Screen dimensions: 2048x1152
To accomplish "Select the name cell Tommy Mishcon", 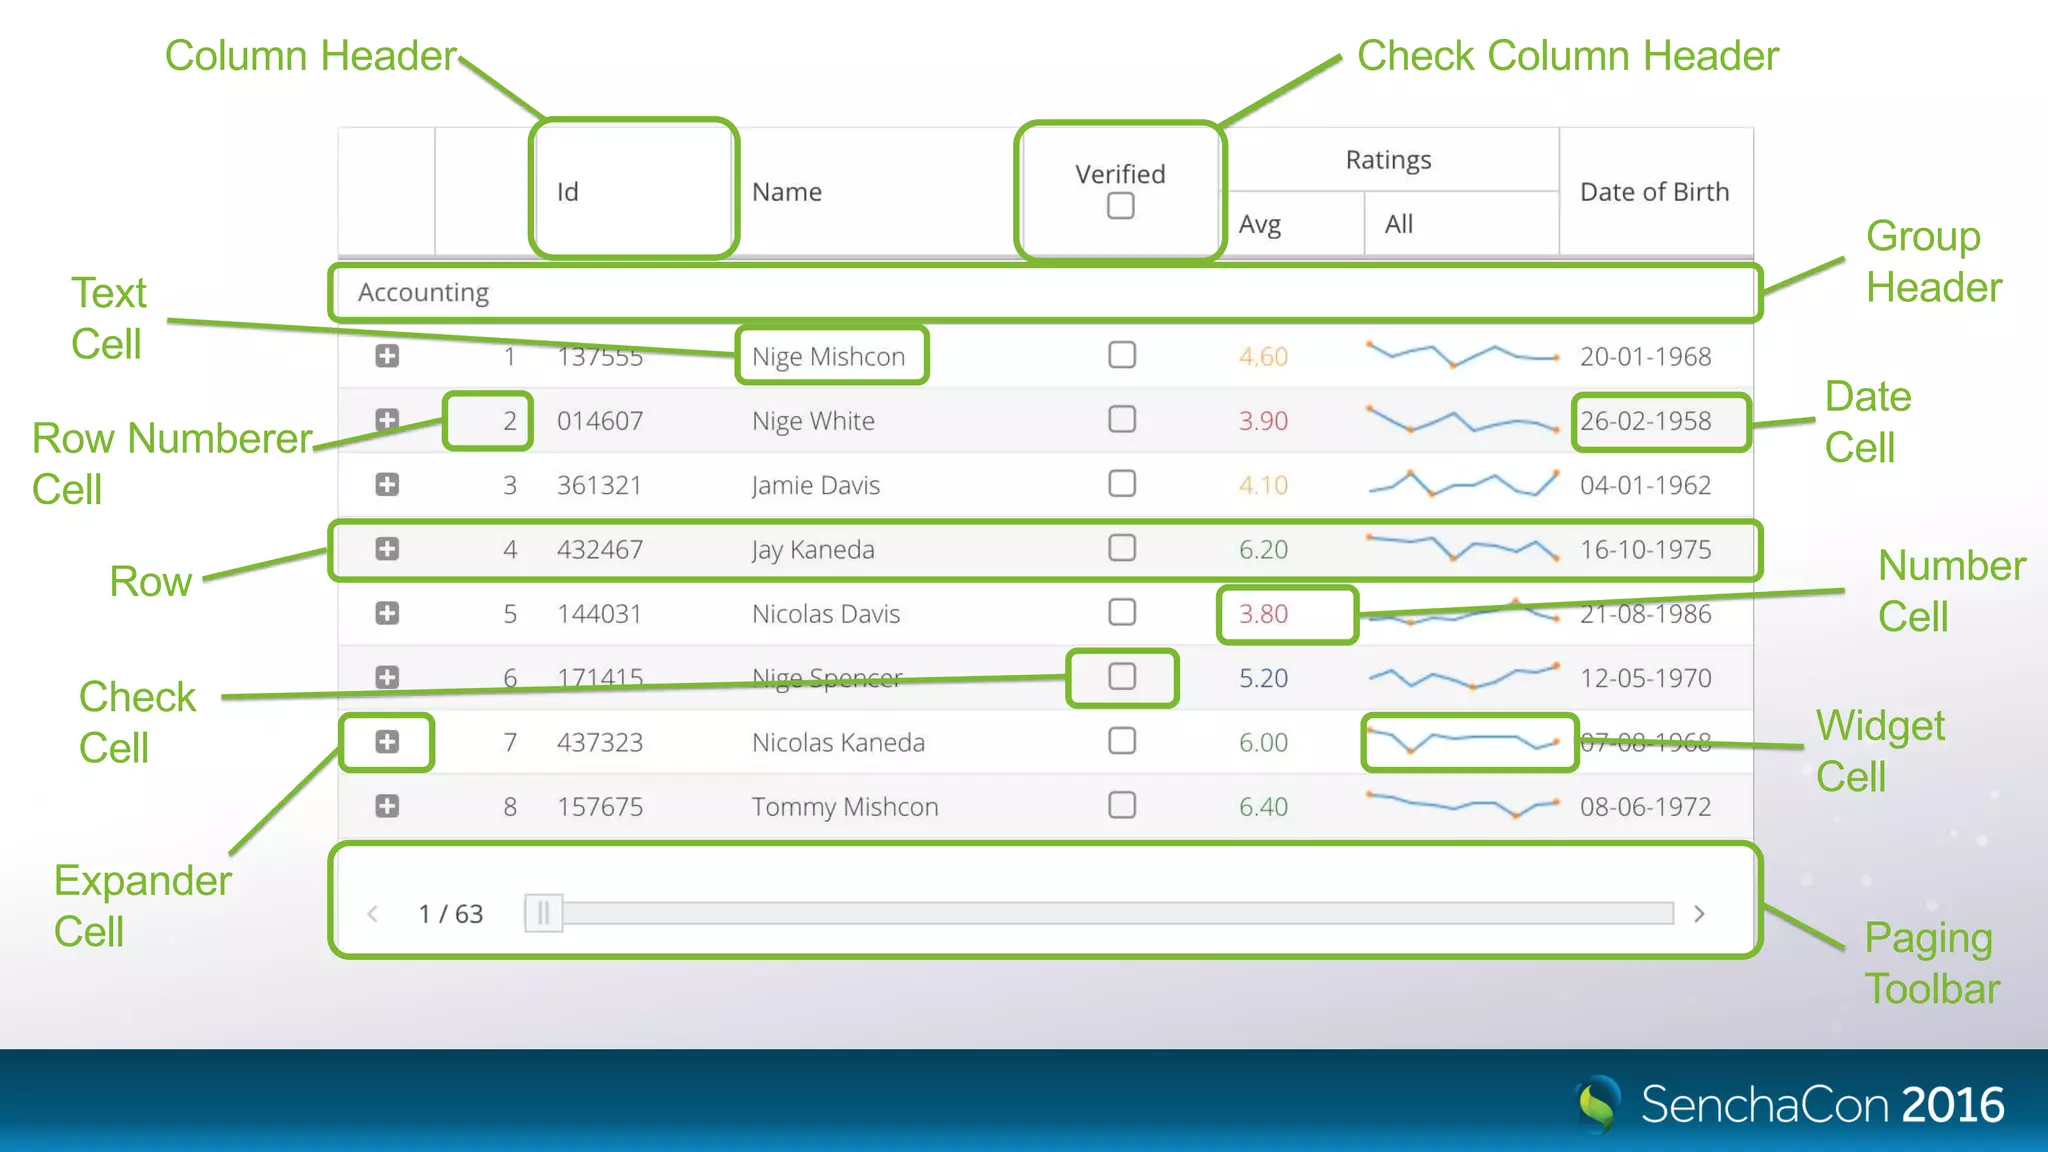I will [846, 807].
